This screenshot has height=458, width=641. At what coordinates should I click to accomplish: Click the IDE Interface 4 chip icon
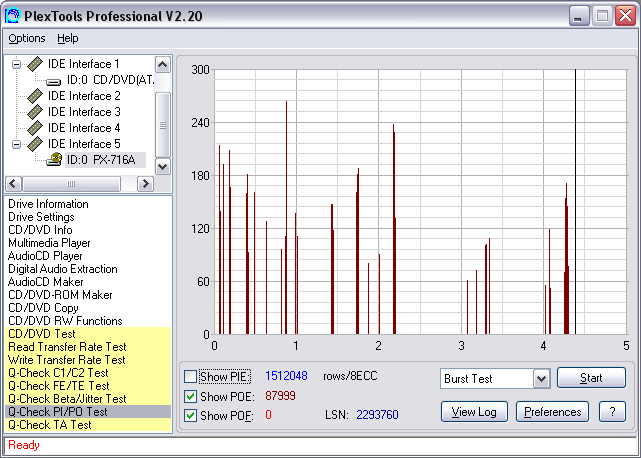[x=35, y=128]
